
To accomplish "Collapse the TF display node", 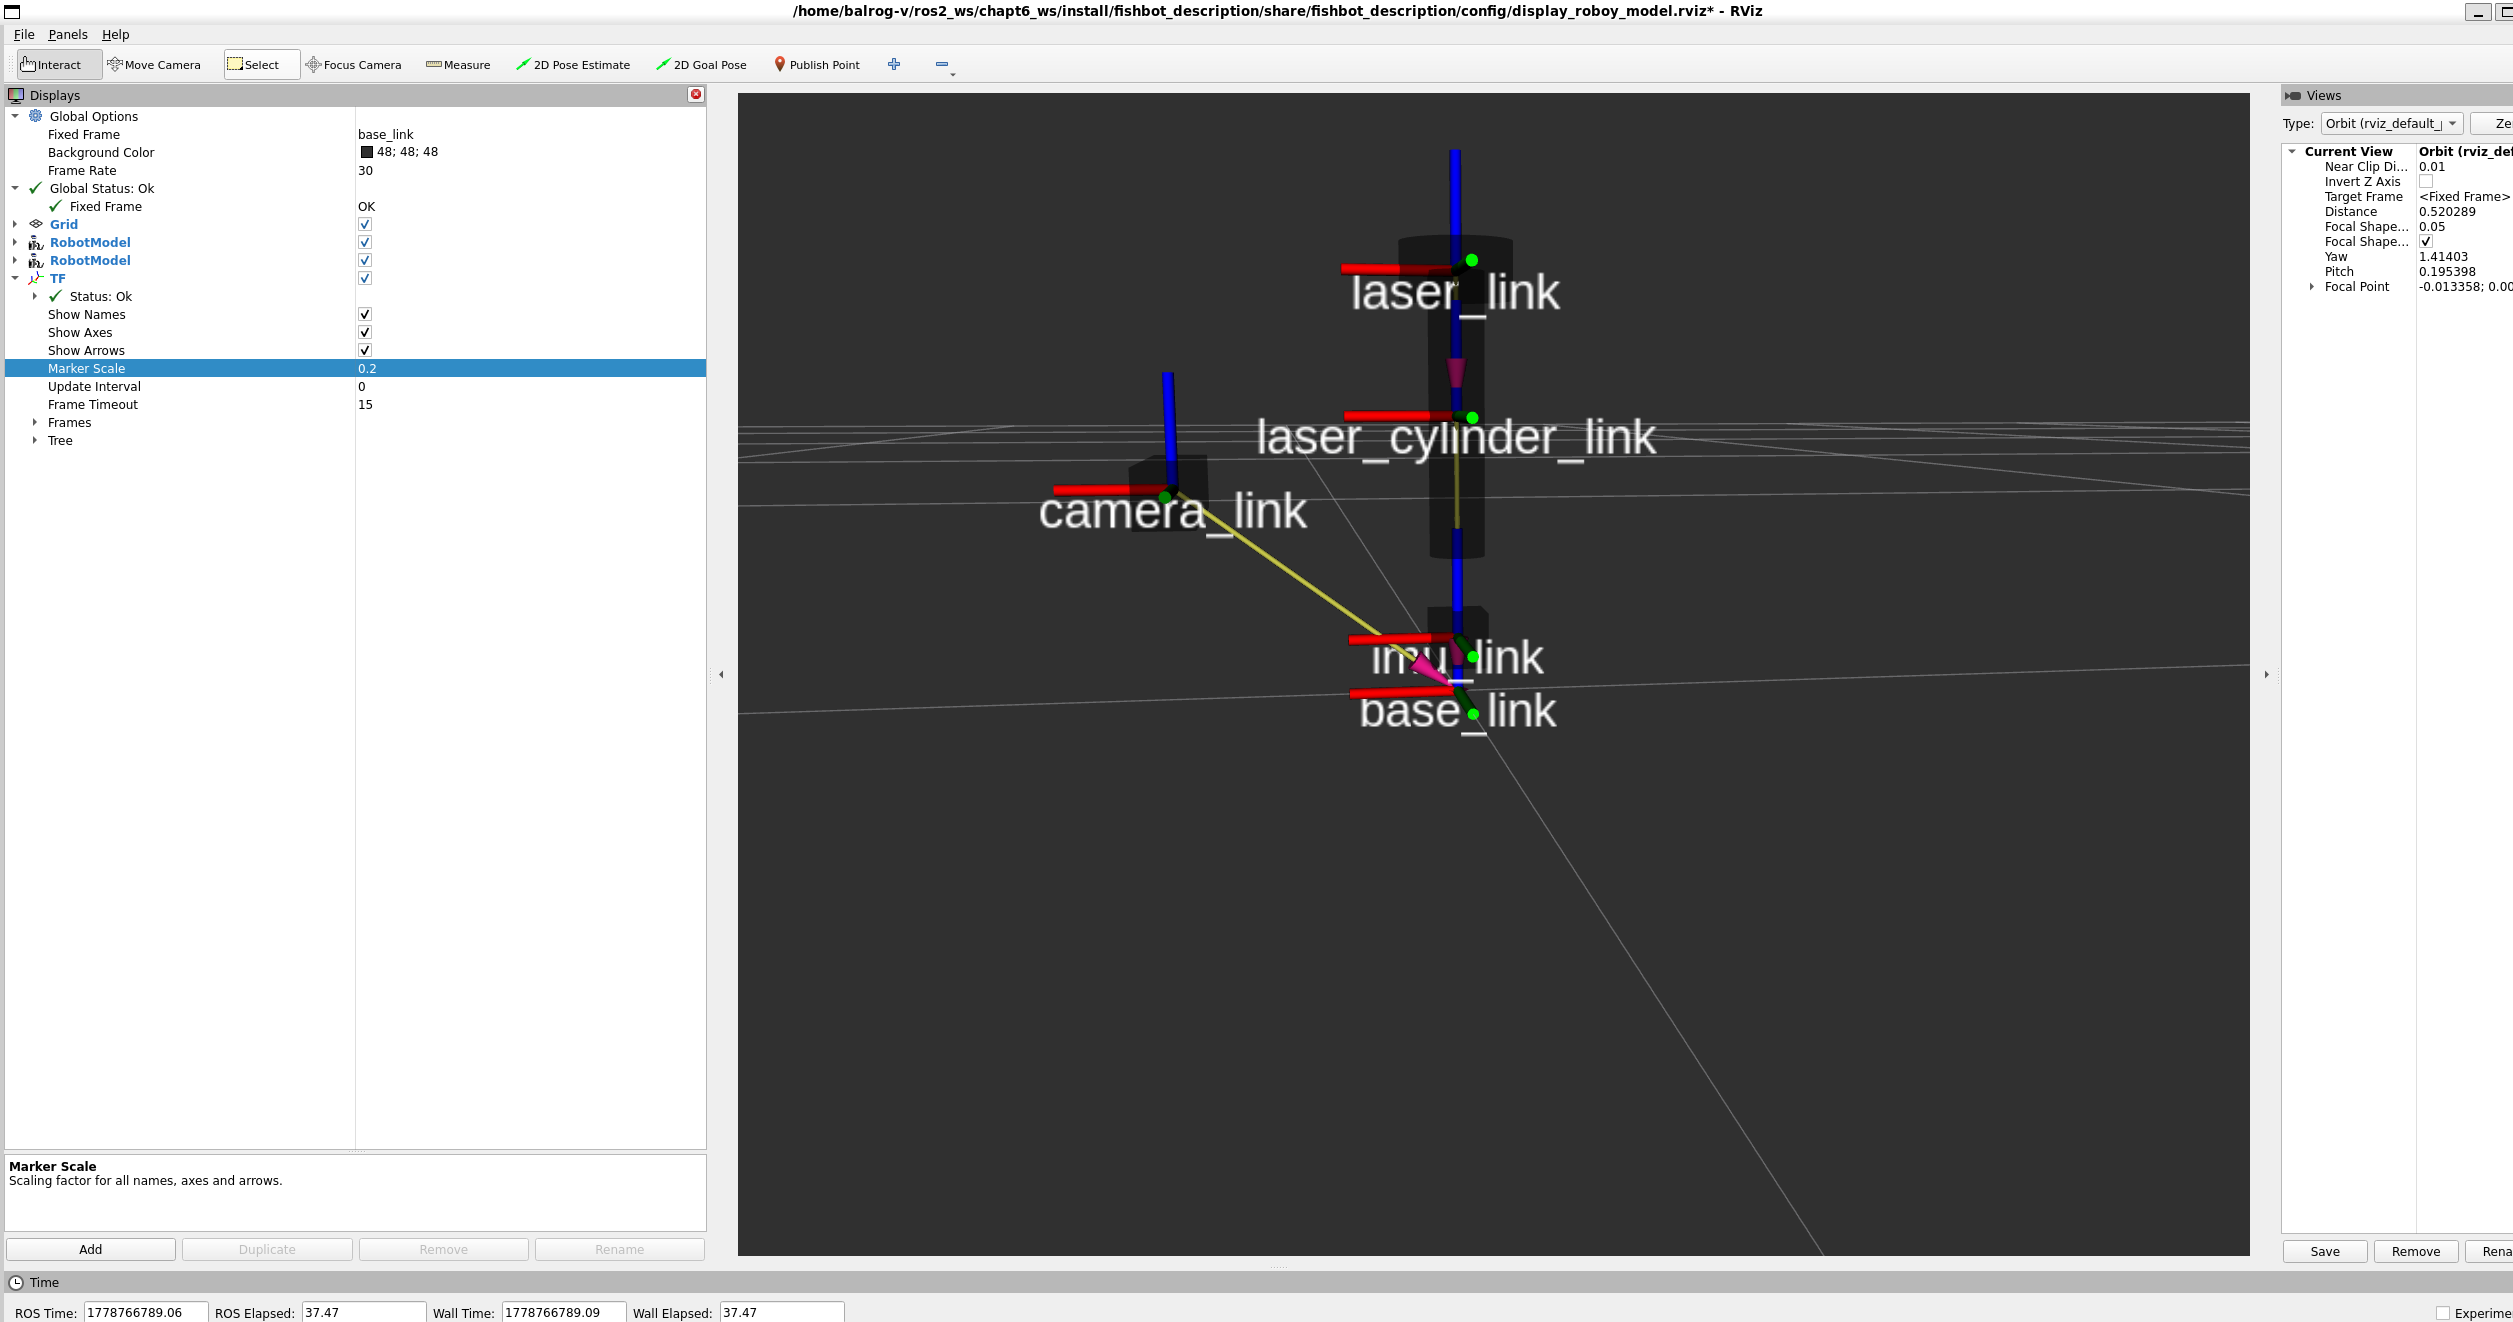I will tap(15, 278).
